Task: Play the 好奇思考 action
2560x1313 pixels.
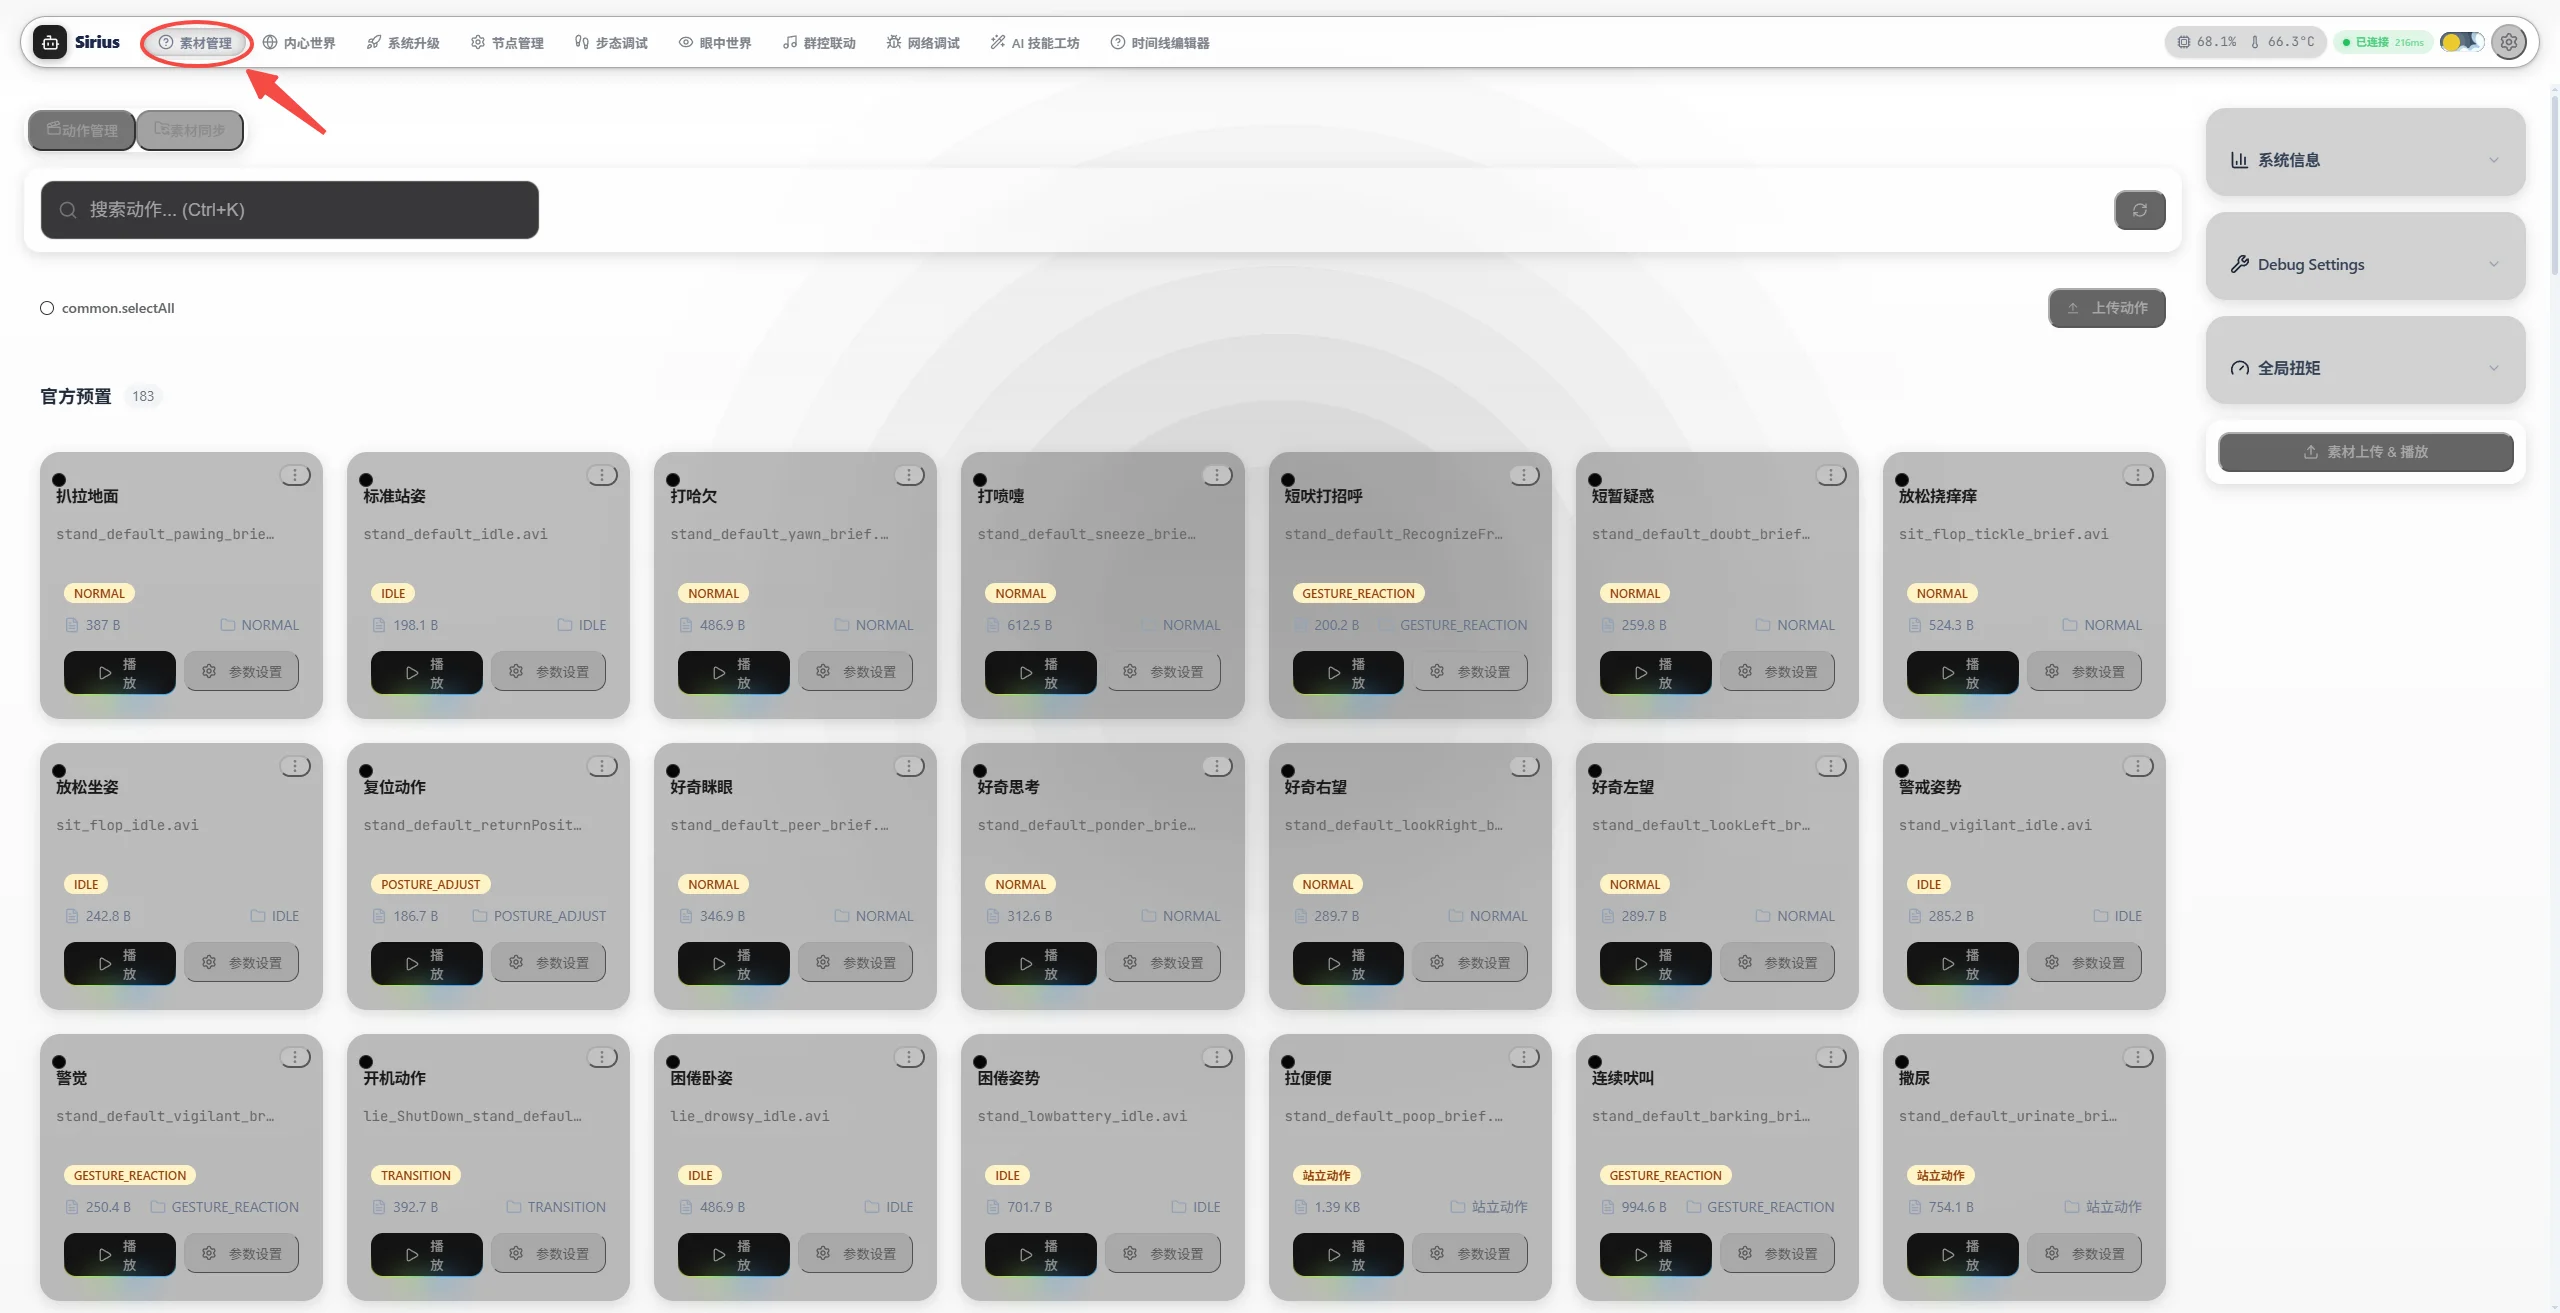Action: pyautogui.click(x=1041, y=963)
